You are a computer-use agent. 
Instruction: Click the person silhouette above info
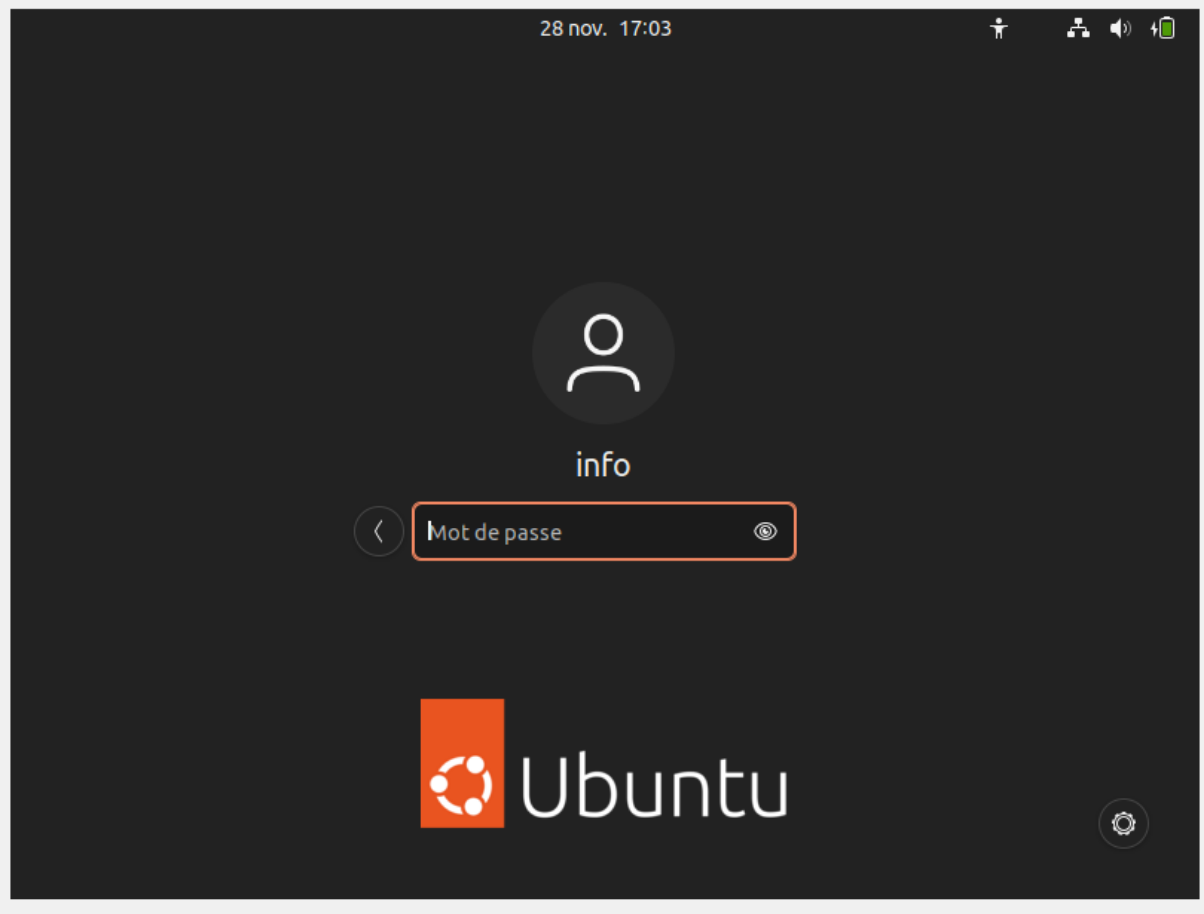603,353
